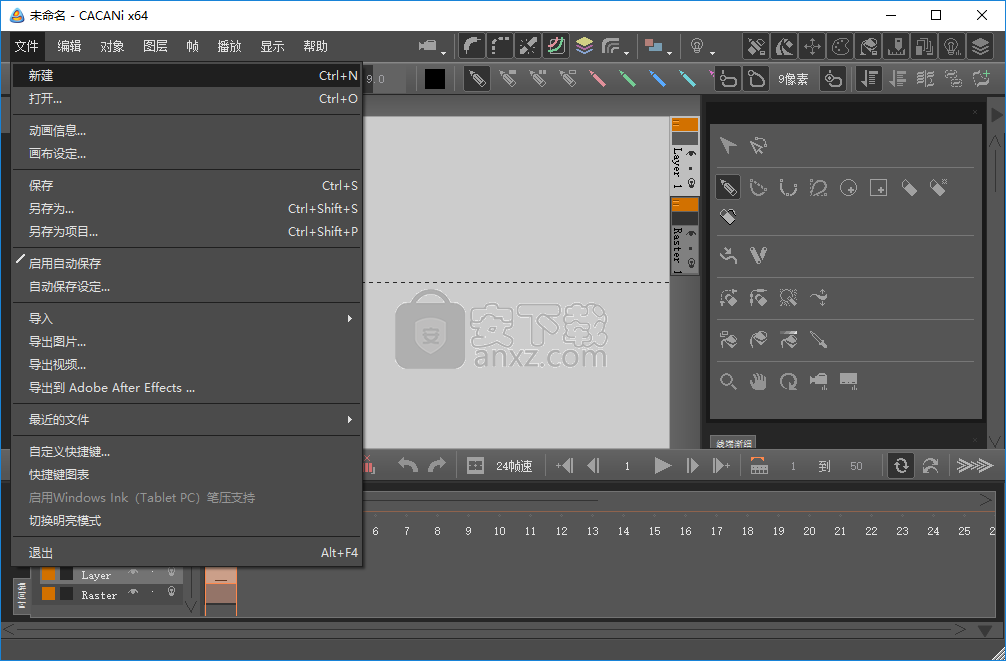This screenshot has height=661, width=1006.
Task: Select the eyedropper color picker tool
Action: [818, 339]
